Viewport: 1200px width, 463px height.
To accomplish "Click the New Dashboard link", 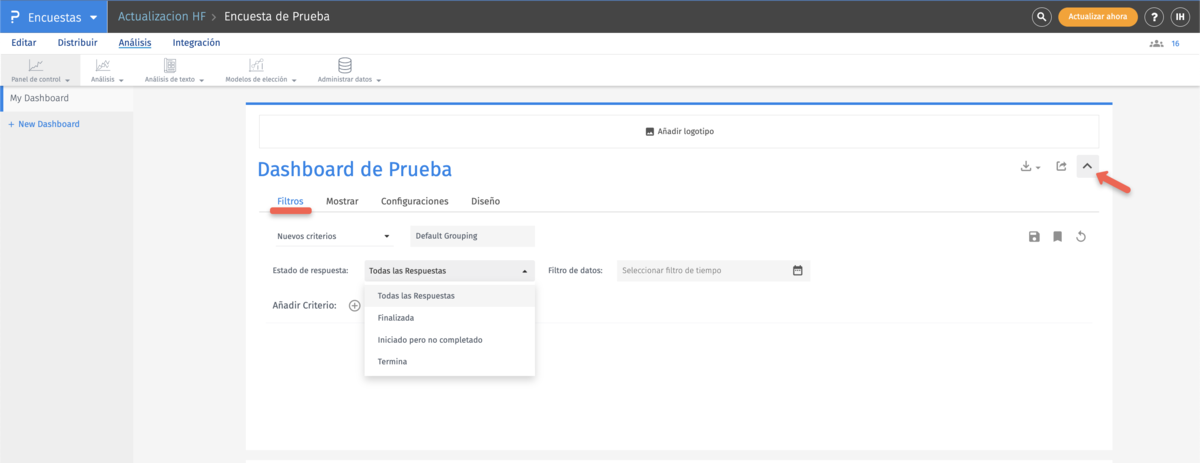I will [x=44, y=124].
